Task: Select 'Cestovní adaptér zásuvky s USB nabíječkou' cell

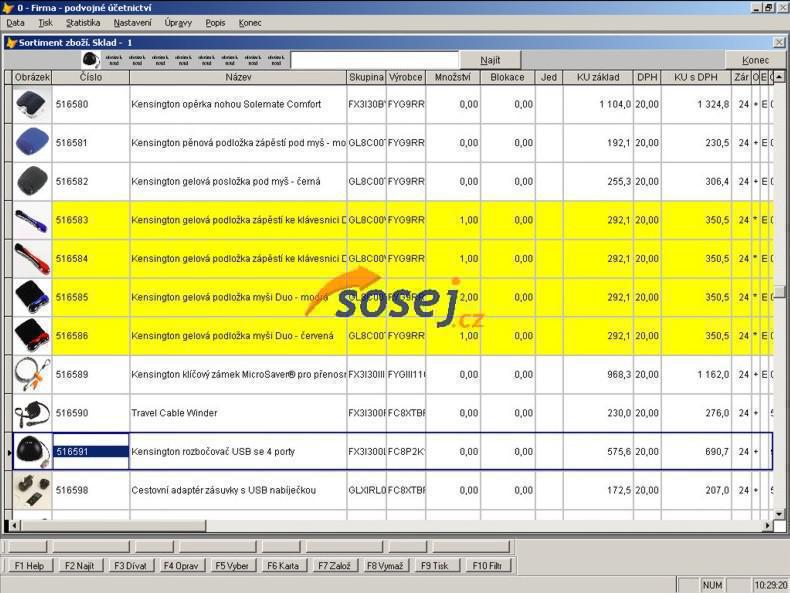Action: point(238,490)
